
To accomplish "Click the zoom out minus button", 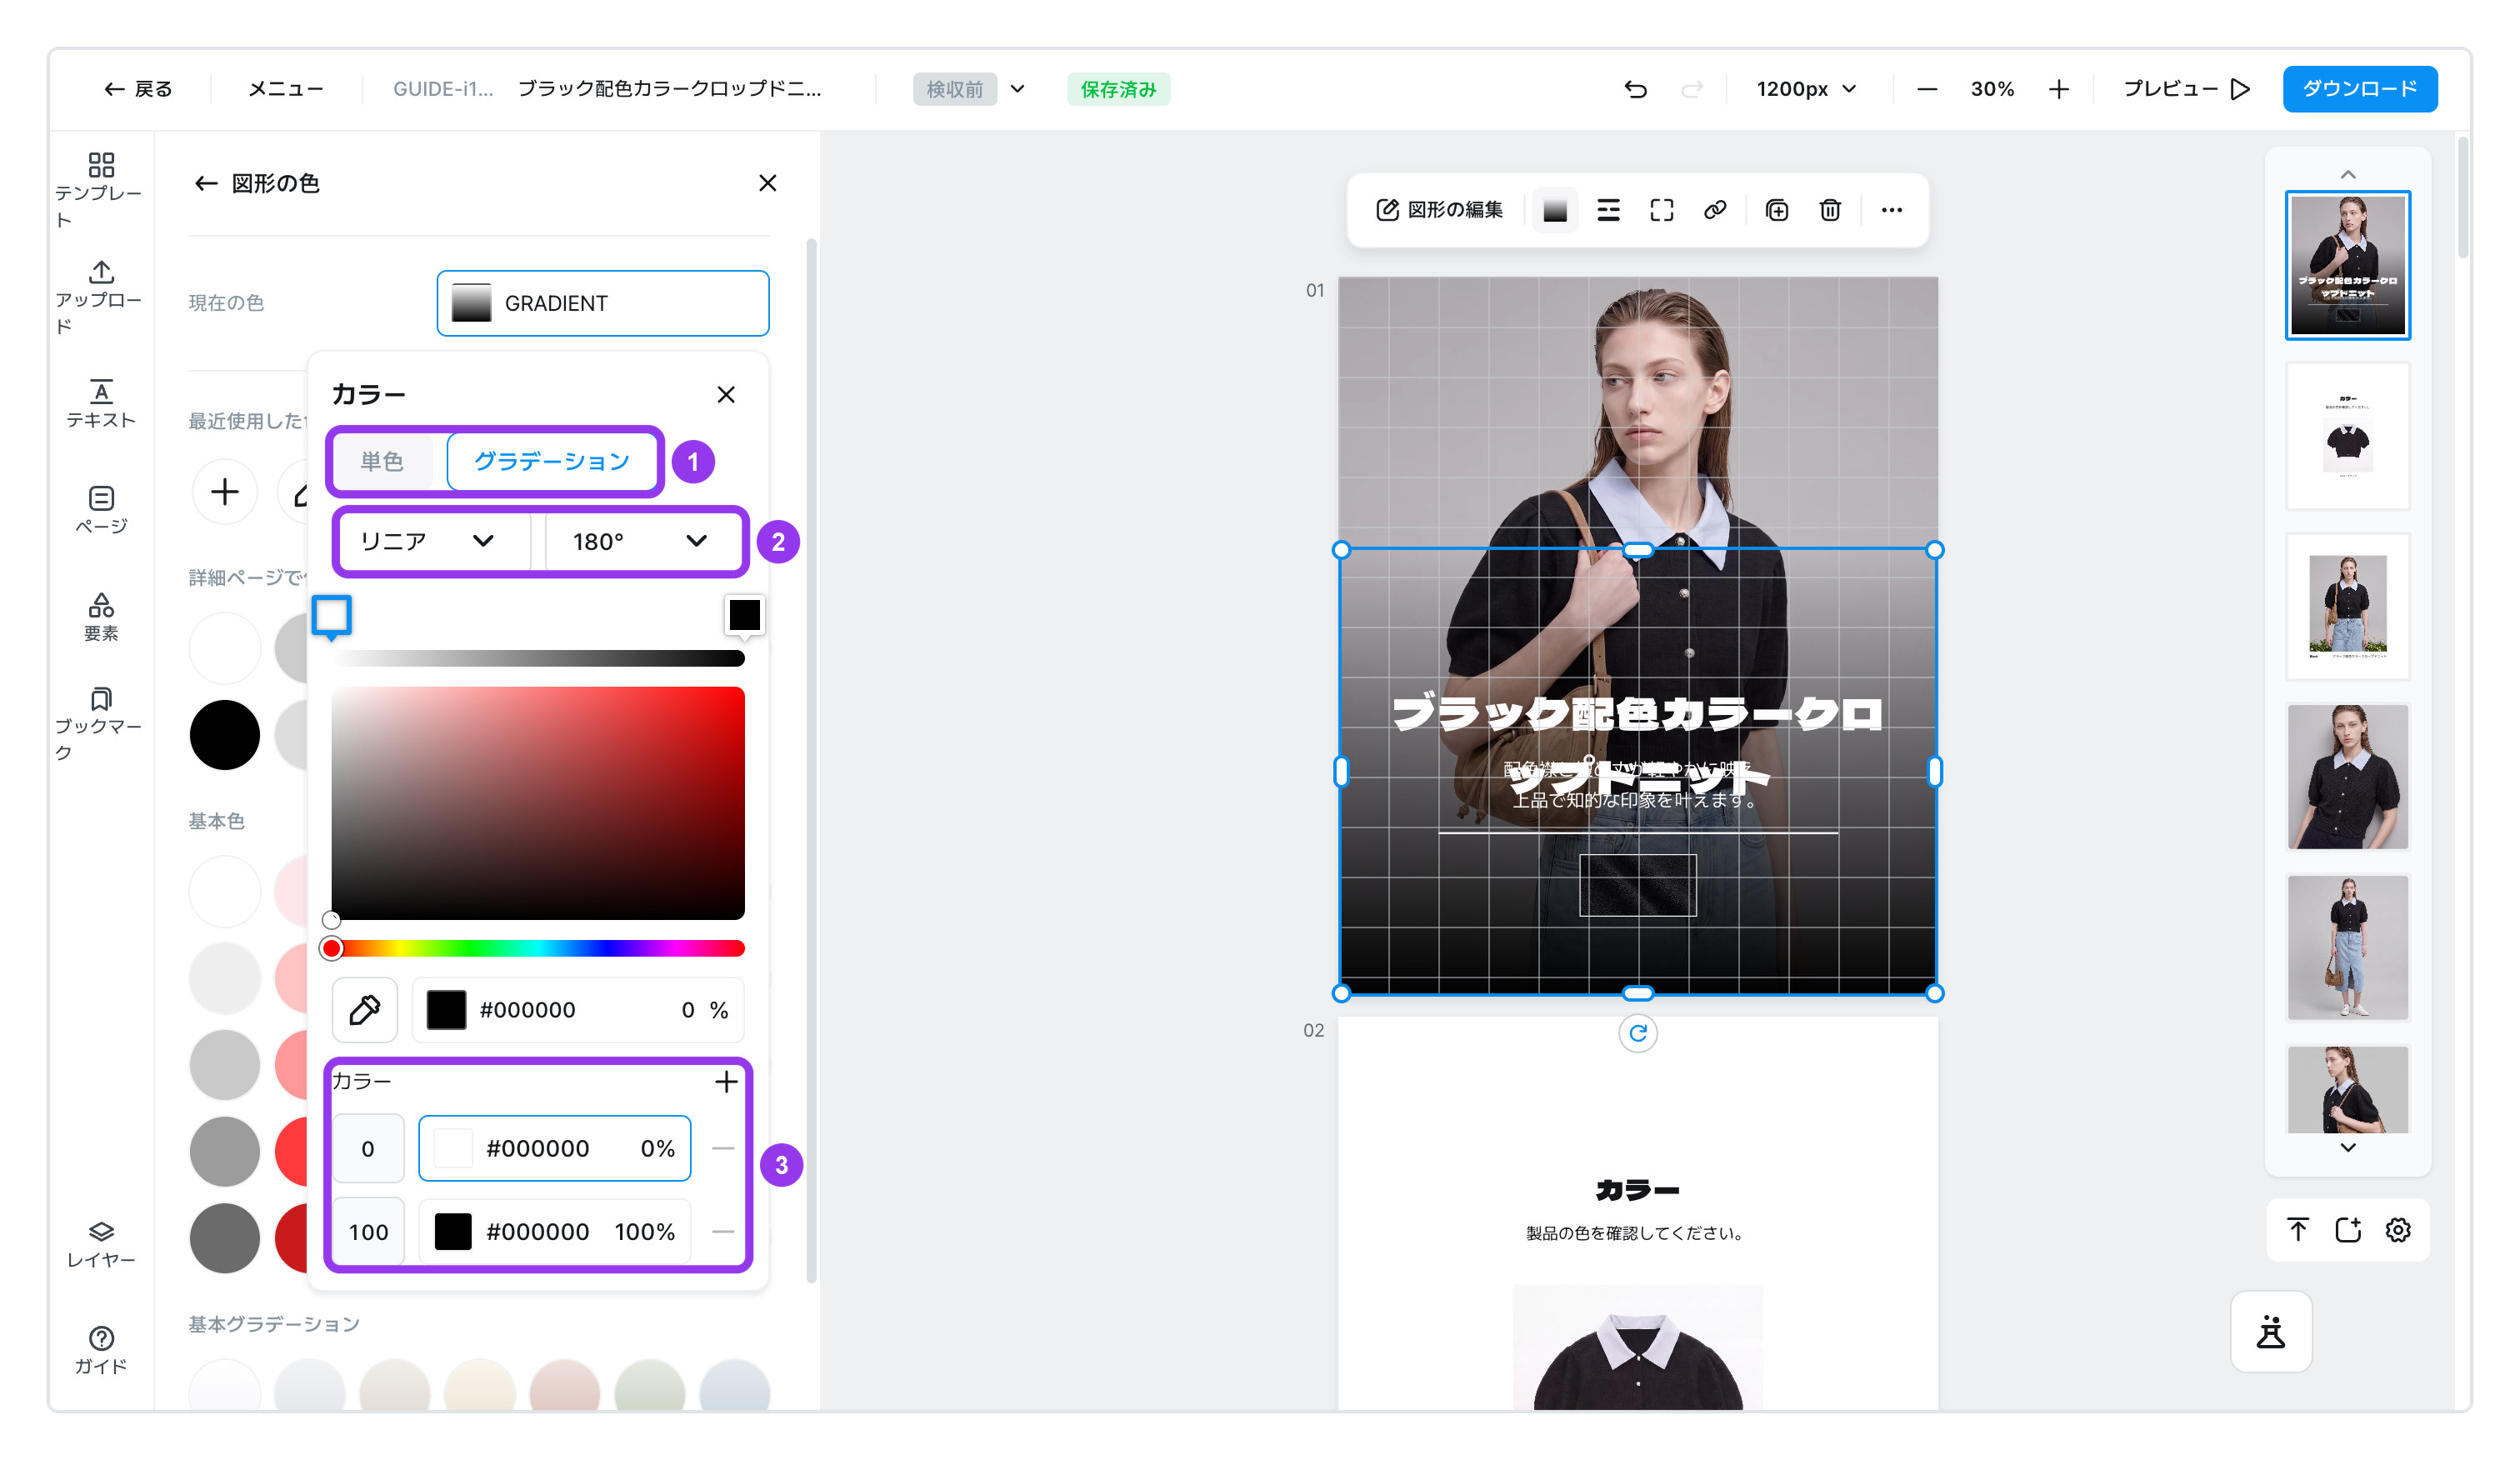I will click(x=1927, y=89).
